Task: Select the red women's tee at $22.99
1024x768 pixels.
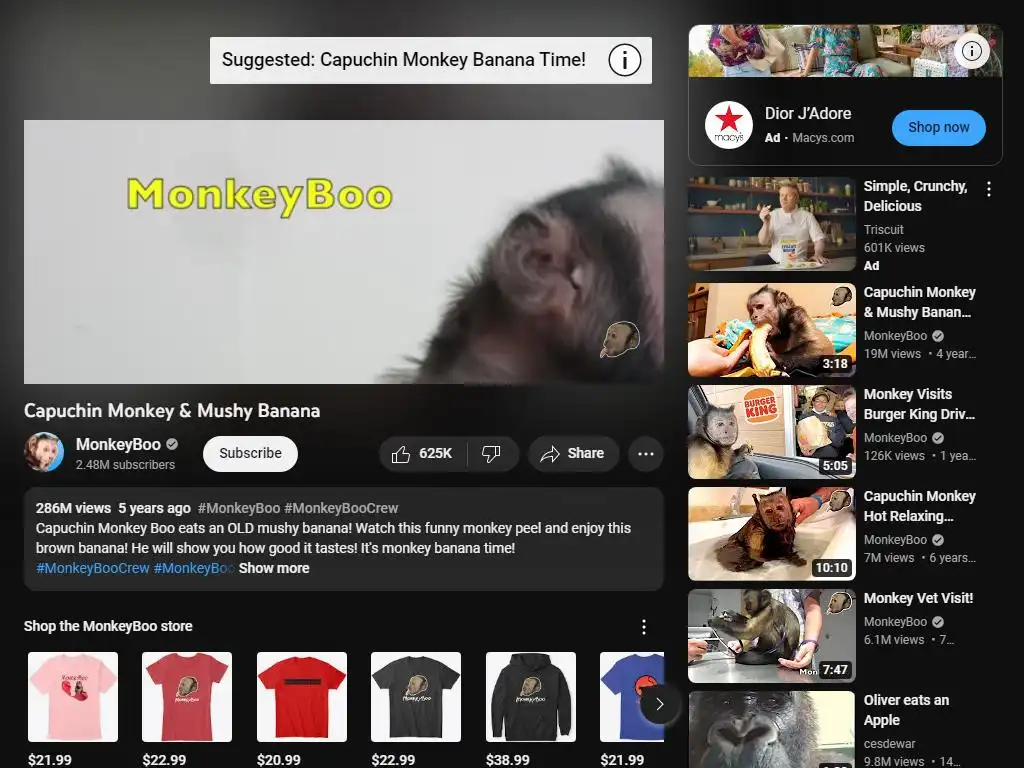Action: coord(187,697)
